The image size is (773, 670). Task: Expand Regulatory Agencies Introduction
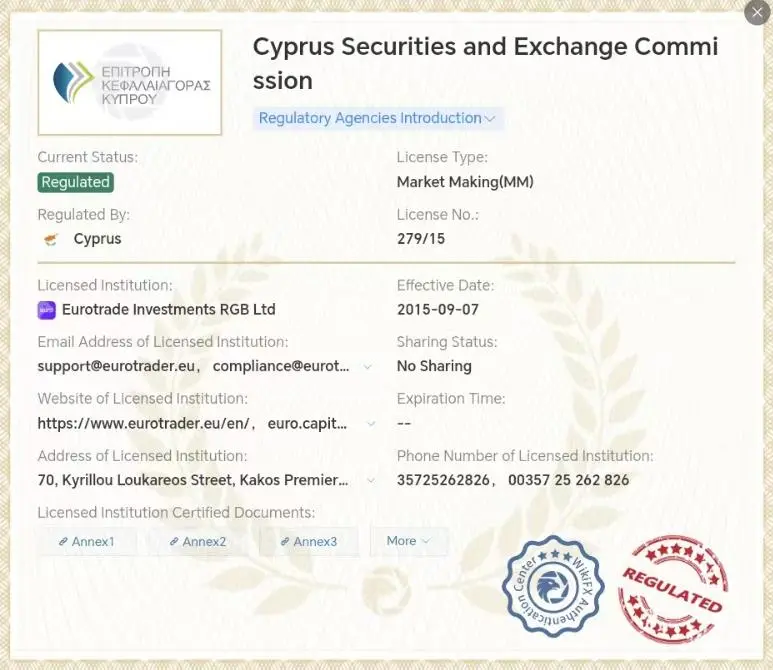coord(378,118)
